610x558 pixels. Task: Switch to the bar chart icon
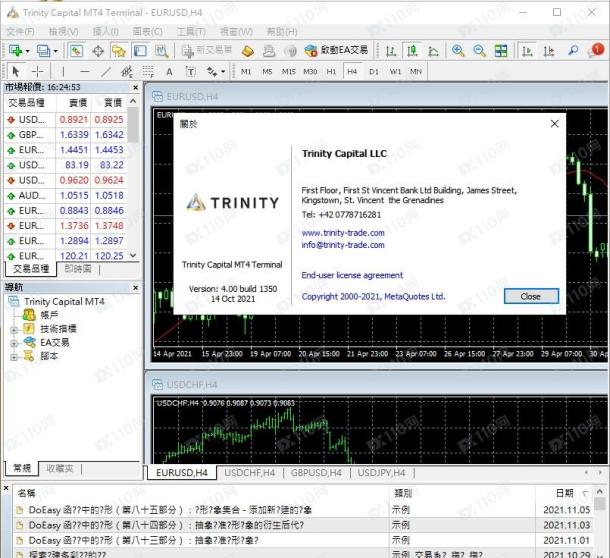[391, 51]
